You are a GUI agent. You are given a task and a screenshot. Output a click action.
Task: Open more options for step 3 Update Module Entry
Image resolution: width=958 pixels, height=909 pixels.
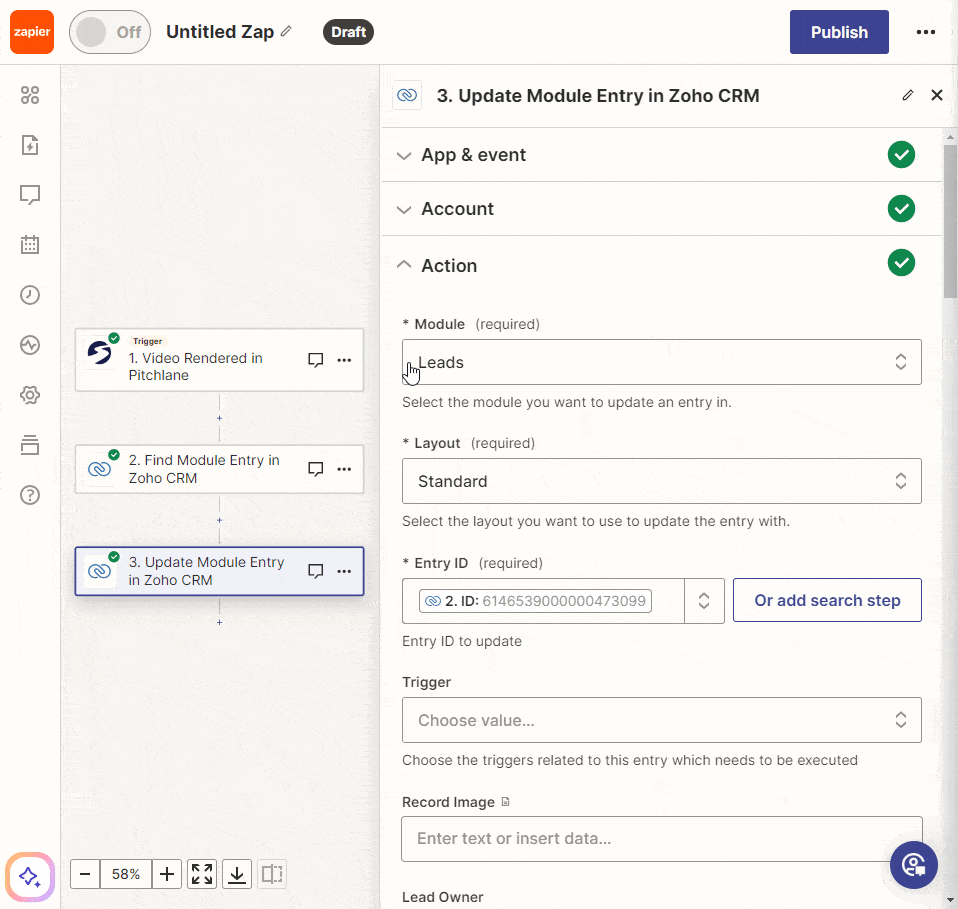pos(344,571)
